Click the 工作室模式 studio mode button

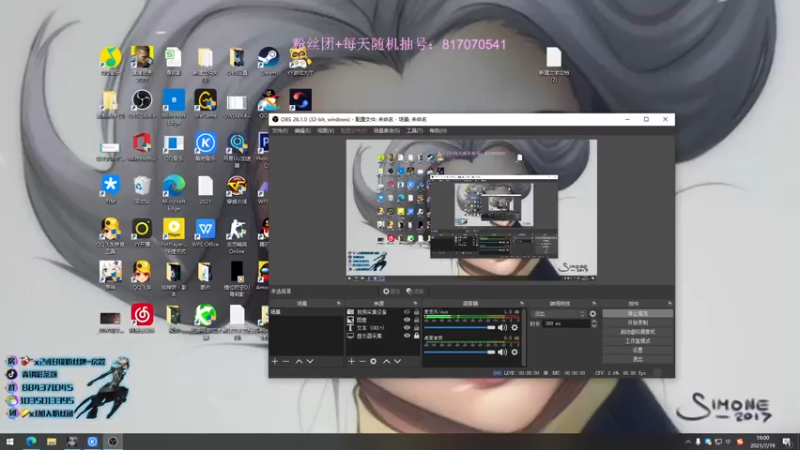point(638,341)
